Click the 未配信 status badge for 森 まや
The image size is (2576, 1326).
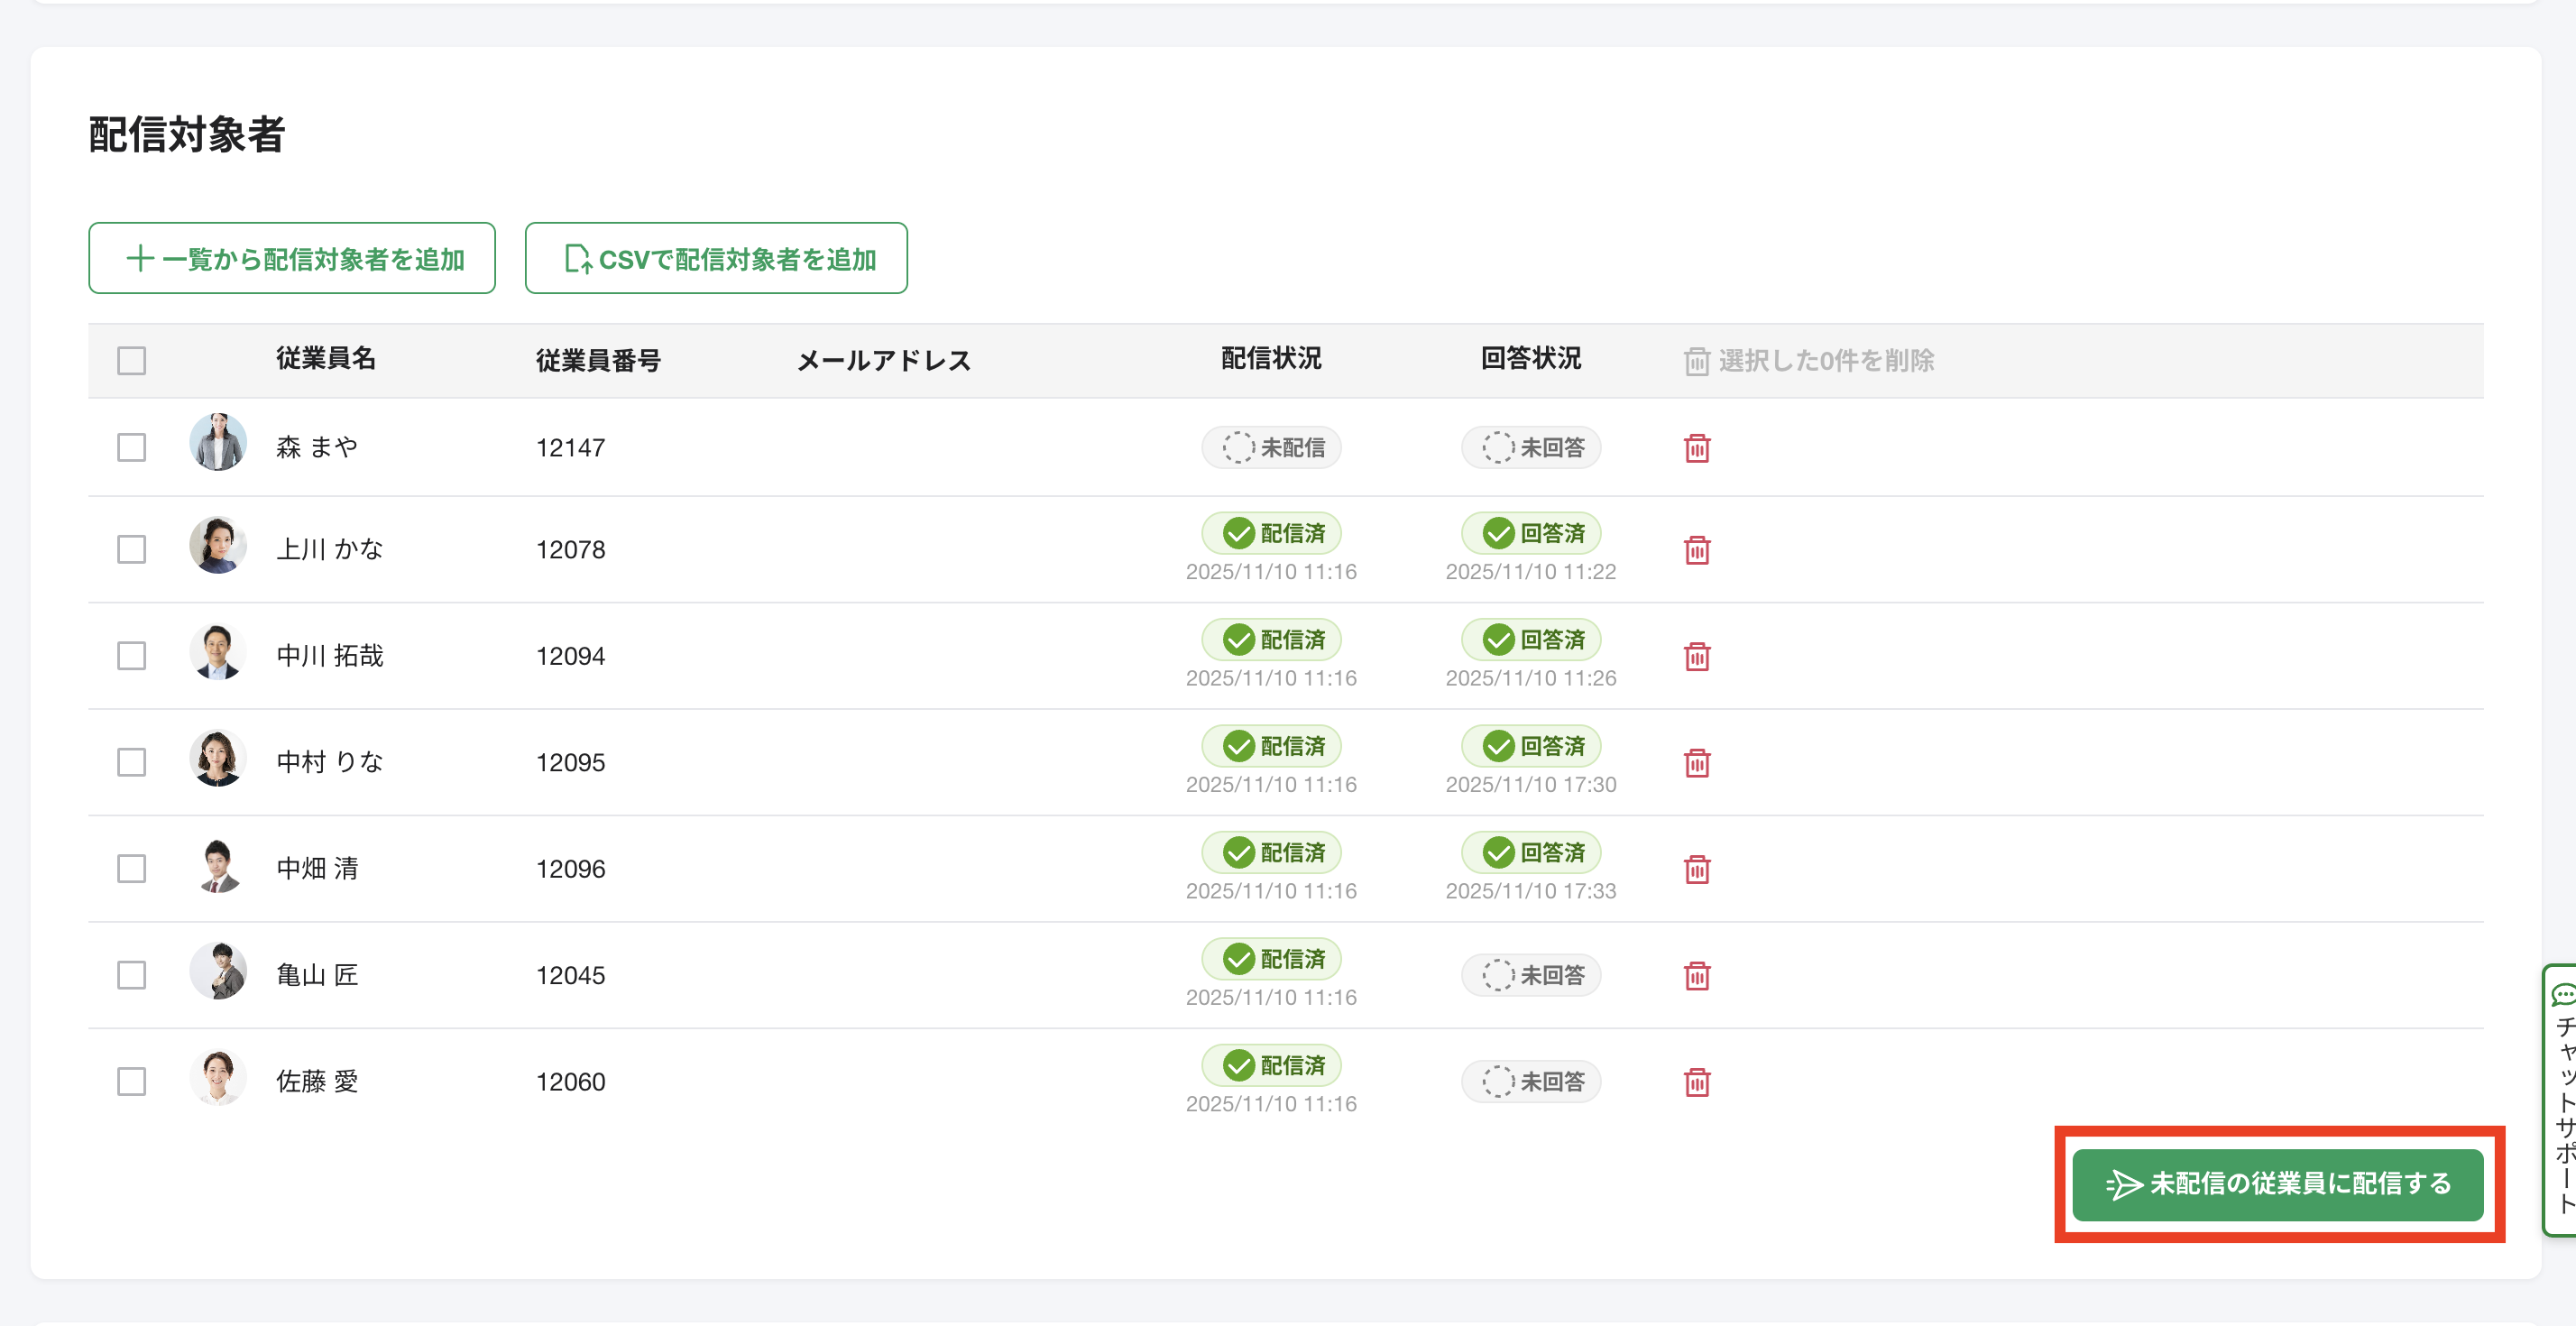[1271, 447]
